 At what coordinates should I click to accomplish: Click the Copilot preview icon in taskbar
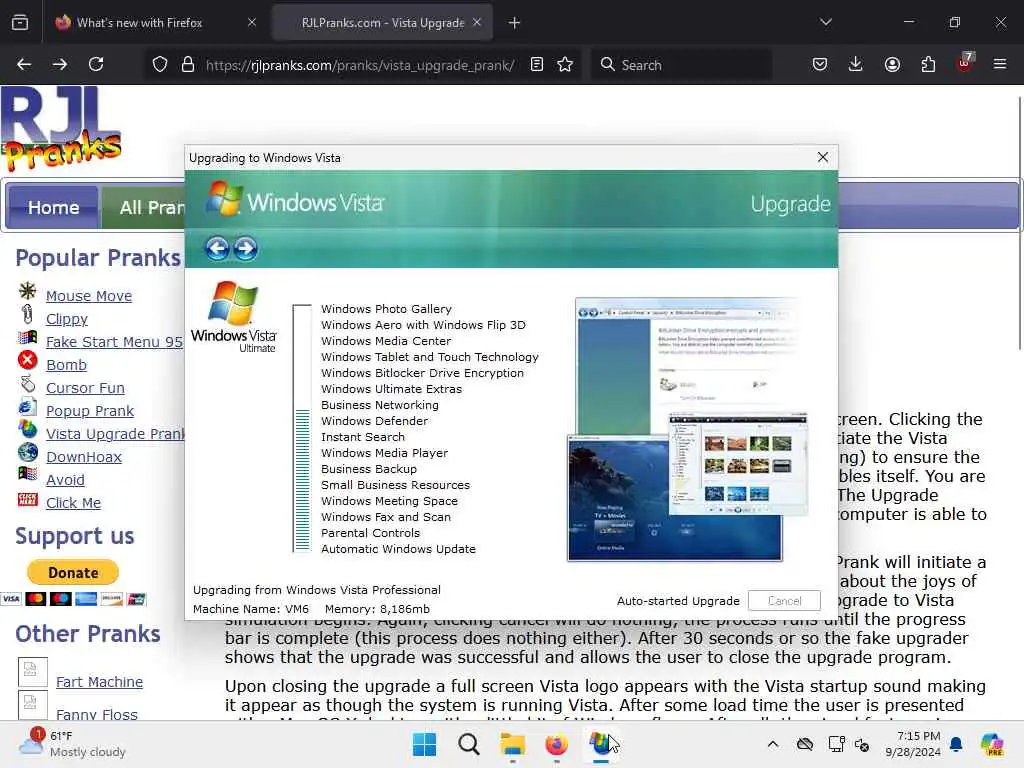(x=992, y=744)
